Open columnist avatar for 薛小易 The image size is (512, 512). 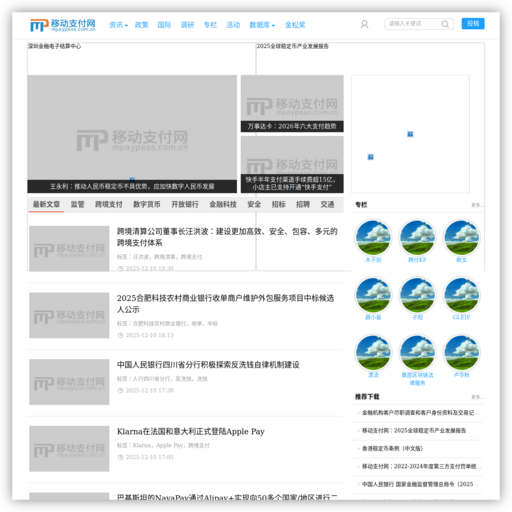(x=373, y=295)
